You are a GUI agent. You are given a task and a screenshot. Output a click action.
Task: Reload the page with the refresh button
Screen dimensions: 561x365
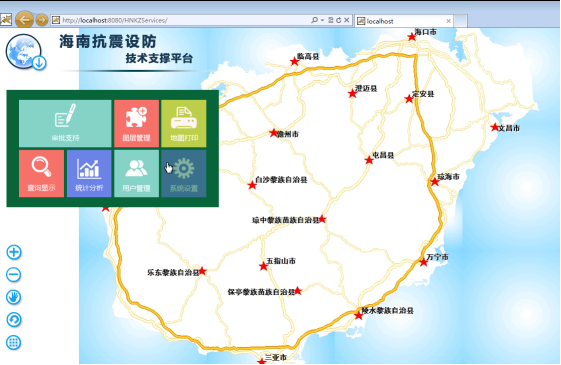point(338,20)
